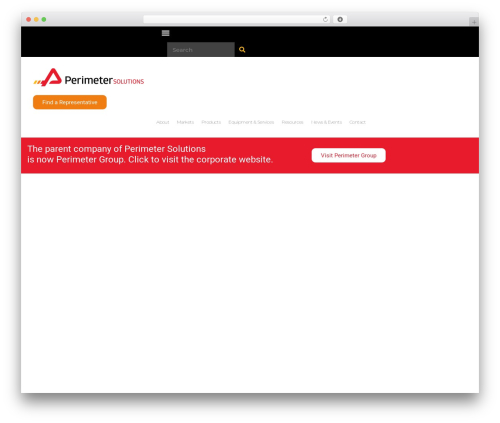
Task: Open News & Events menu item
Action: pyautogui.click(x=326, y=122)
